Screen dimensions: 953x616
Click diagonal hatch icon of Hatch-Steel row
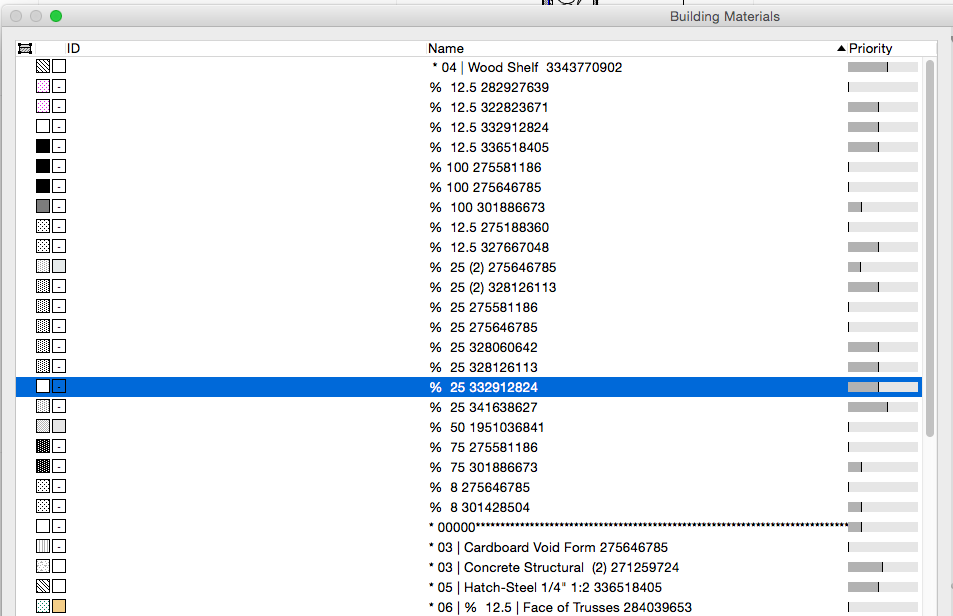(x=43, y=587)
